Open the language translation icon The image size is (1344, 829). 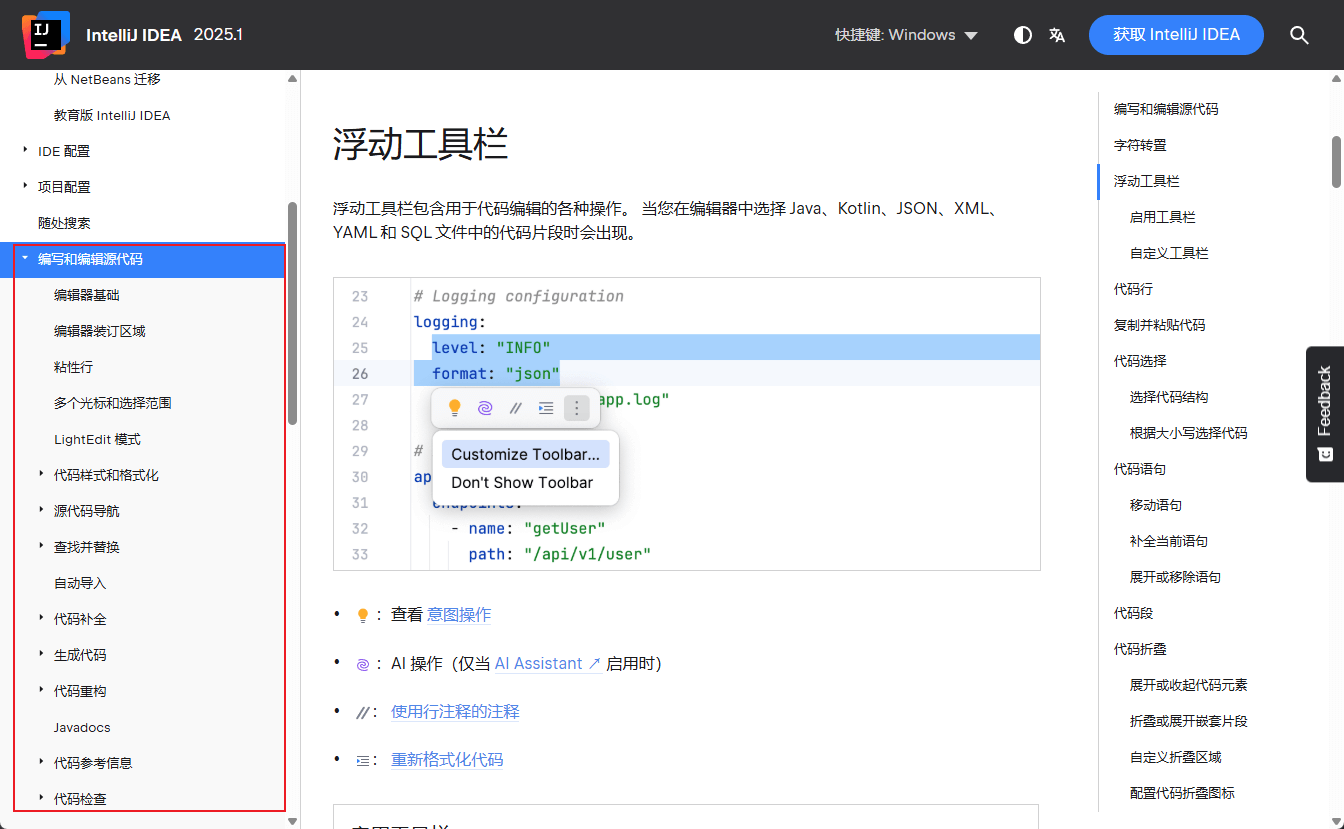[x=1057, y=35]
